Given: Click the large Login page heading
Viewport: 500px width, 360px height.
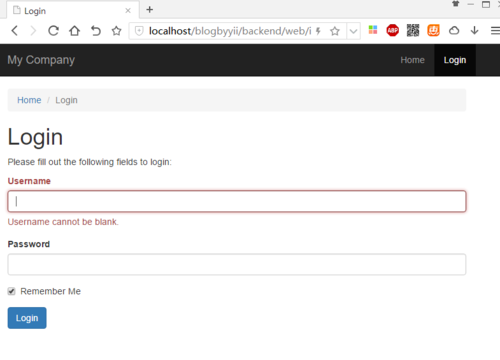Looking at the screenshot, I should 35,137.
